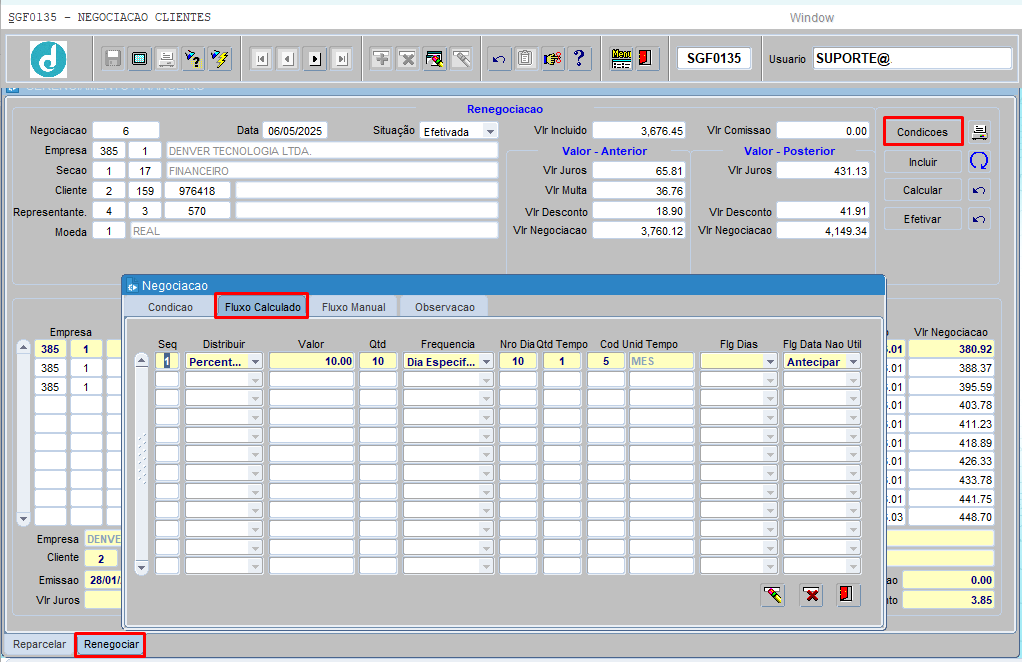Screen dimensions: 1022x662
Task: Click the Valor field showing 10.00
Action: (x=312, y=361)
